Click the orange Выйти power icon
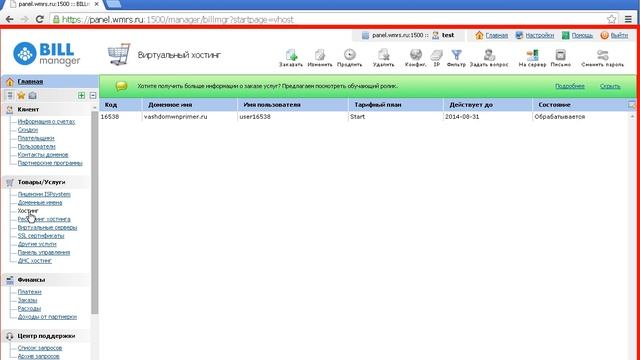640x360 pixels. [604, 36]
